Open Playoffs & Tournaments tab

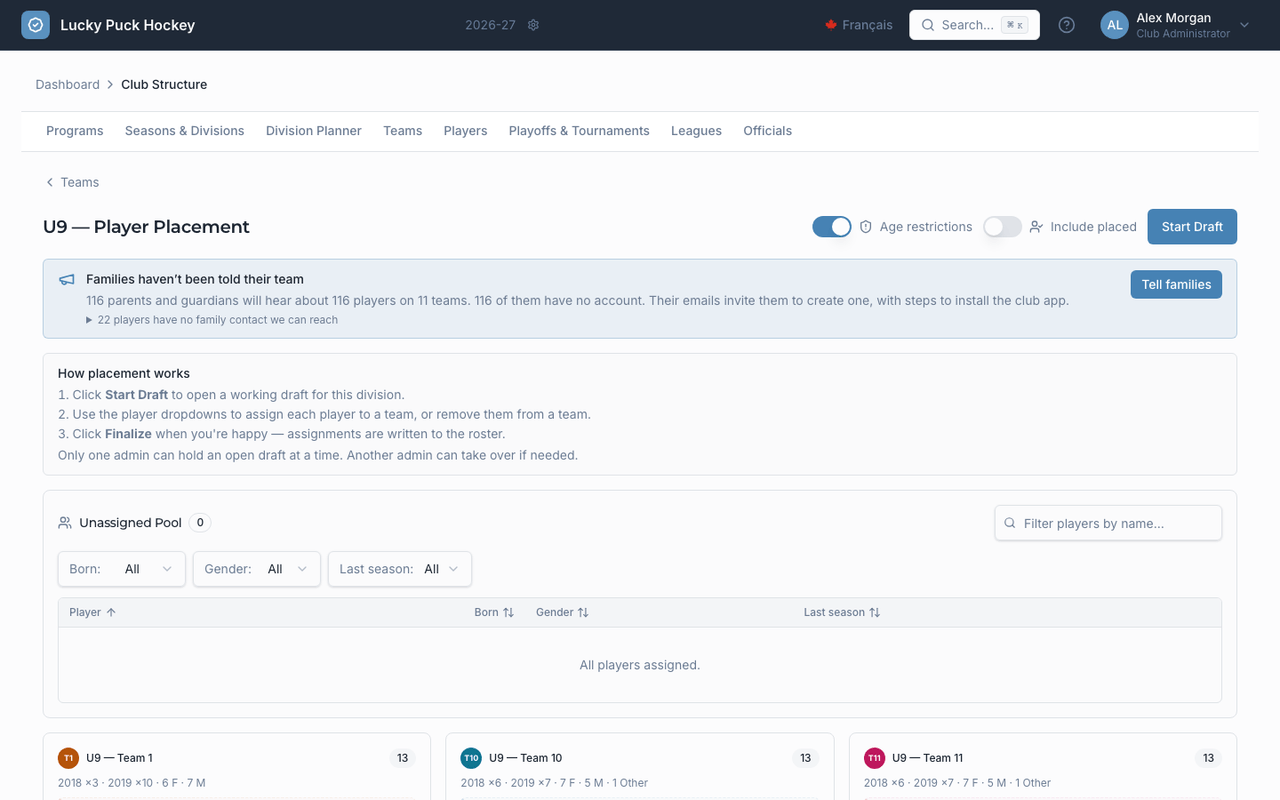click(579, 131)
